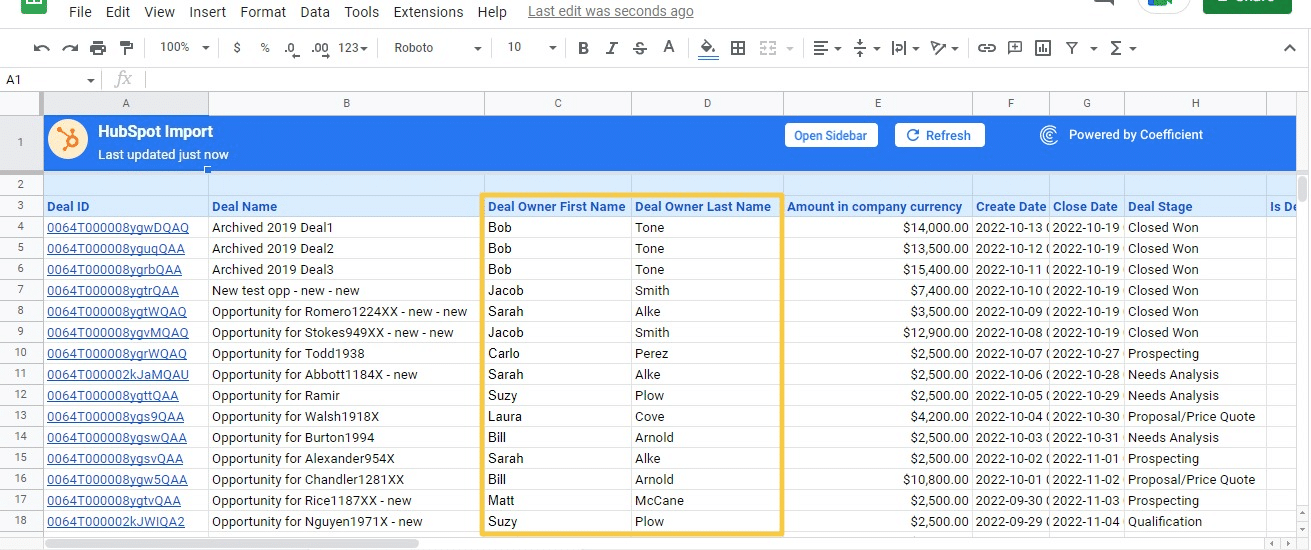The image size is (1311, 550).
Task: Toggle Bold formatting
Action: point(583,48)
